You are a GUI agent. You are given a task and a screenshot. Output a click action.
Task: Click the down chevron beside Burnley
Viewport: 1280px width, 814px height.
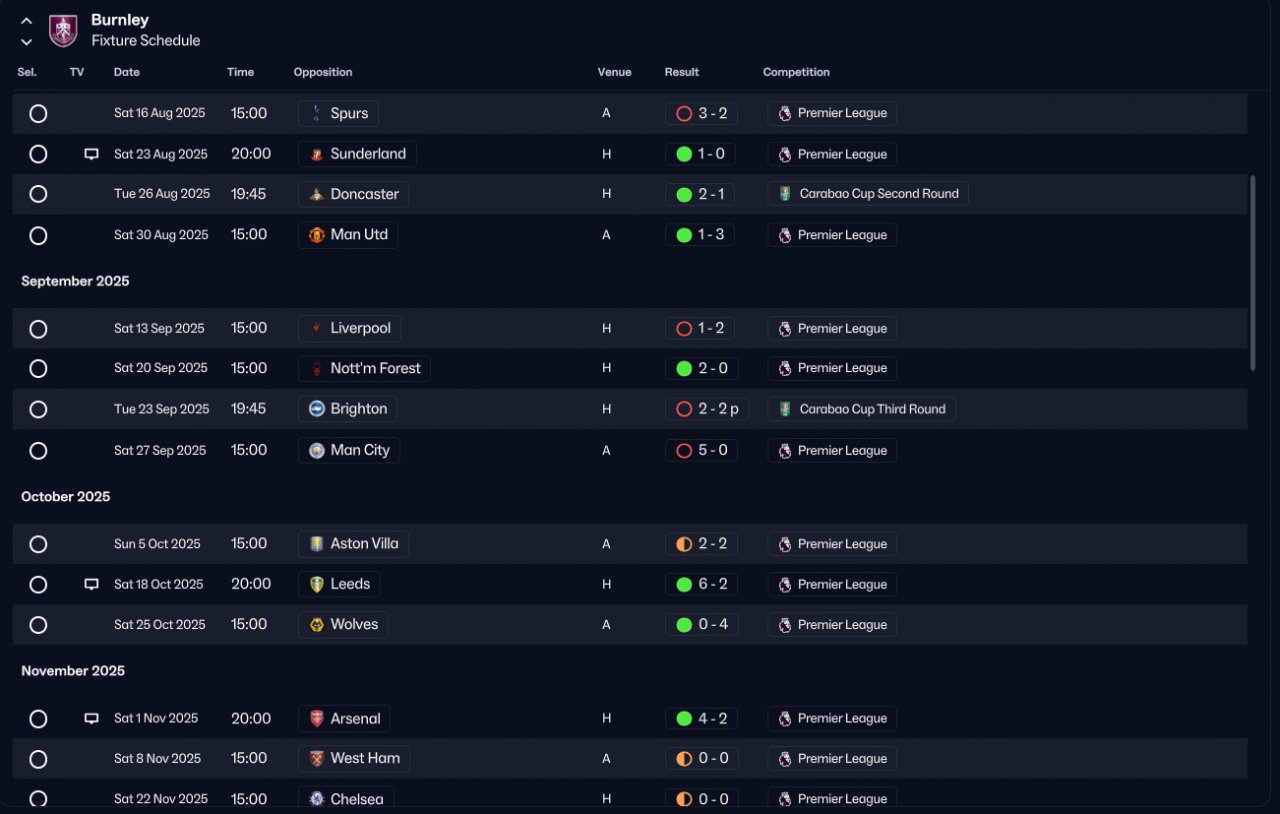click(x=27, y=42)
